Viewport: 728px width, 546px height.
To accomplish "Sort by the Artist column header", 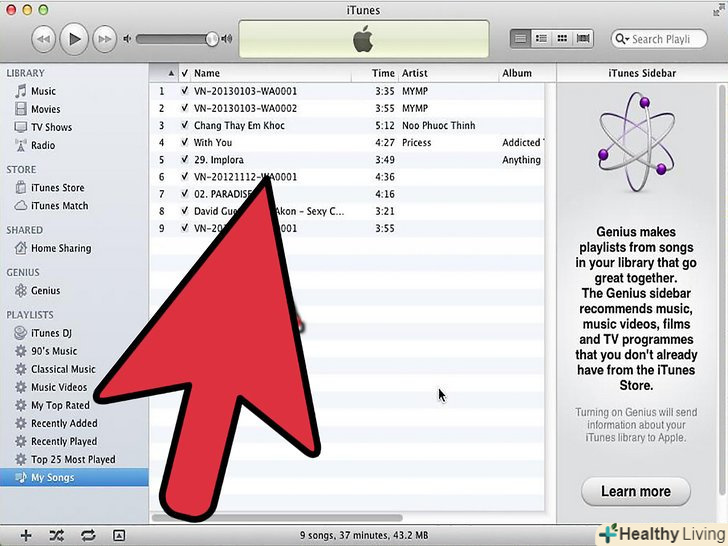I will [x=448, y=73].
